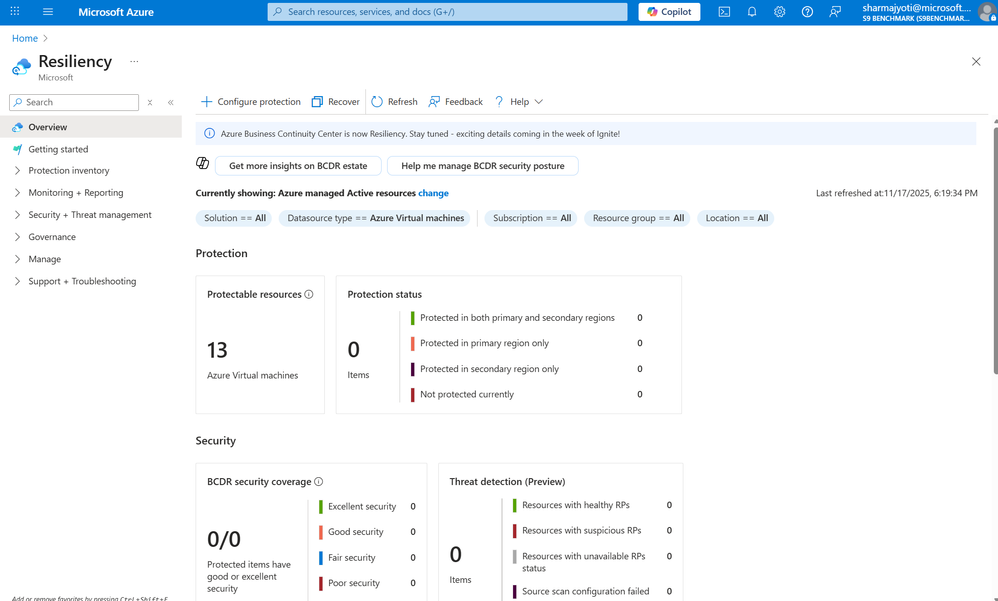Click the sidebar Search field
This screenshot has width=998, height=601.
point(74,102)
